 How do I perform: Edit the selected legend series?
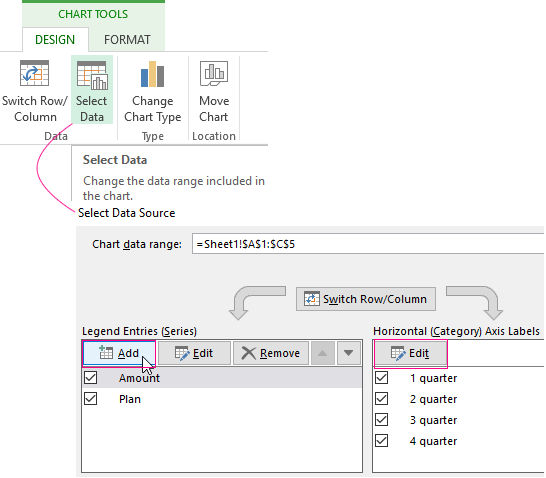194,353
